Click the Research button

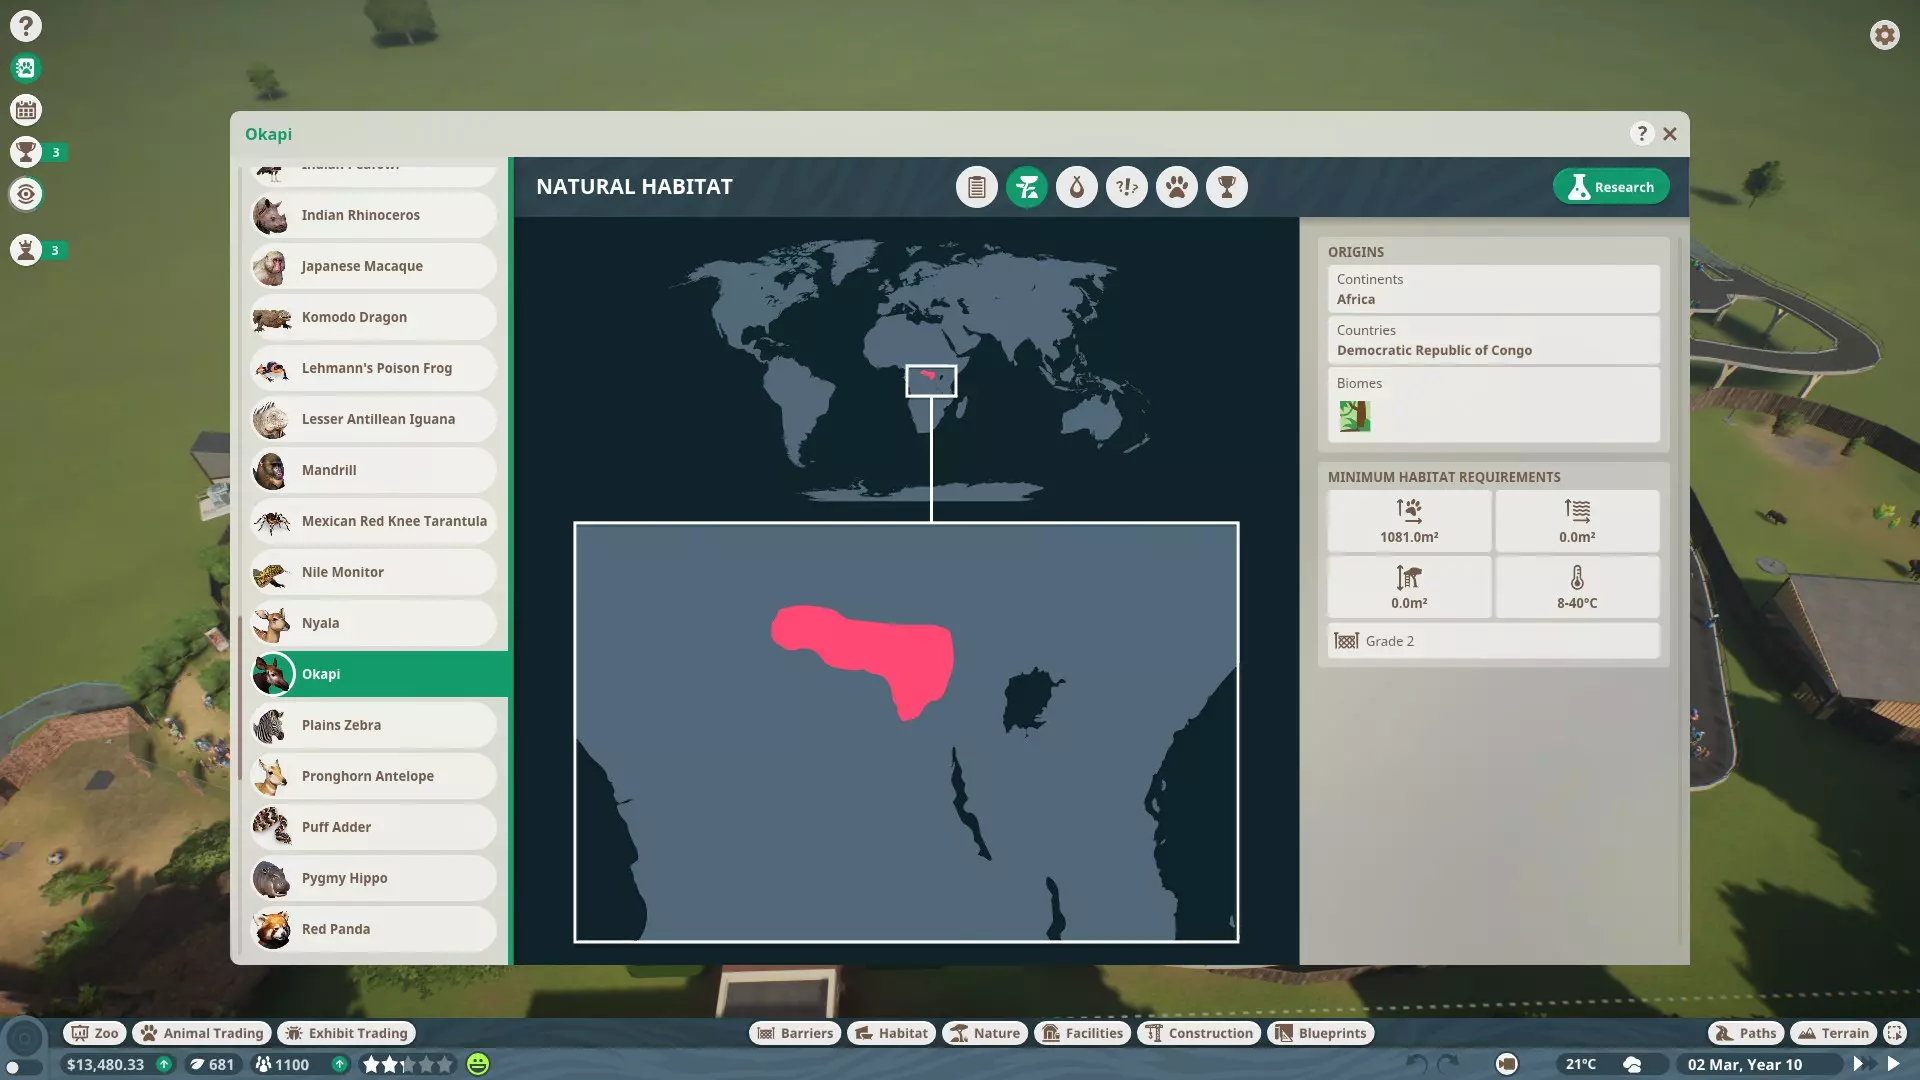[1610, 187]
